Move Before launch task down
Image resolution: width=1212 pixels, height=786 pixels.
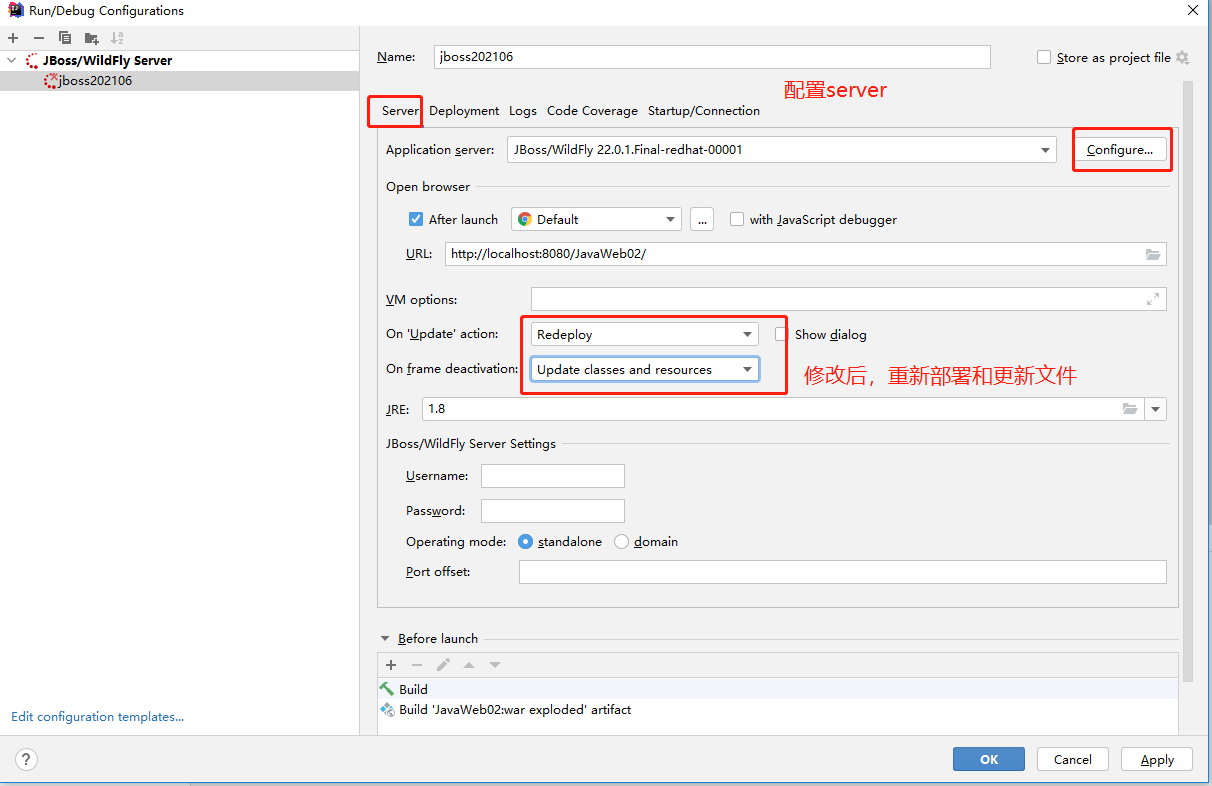(494, 665)
